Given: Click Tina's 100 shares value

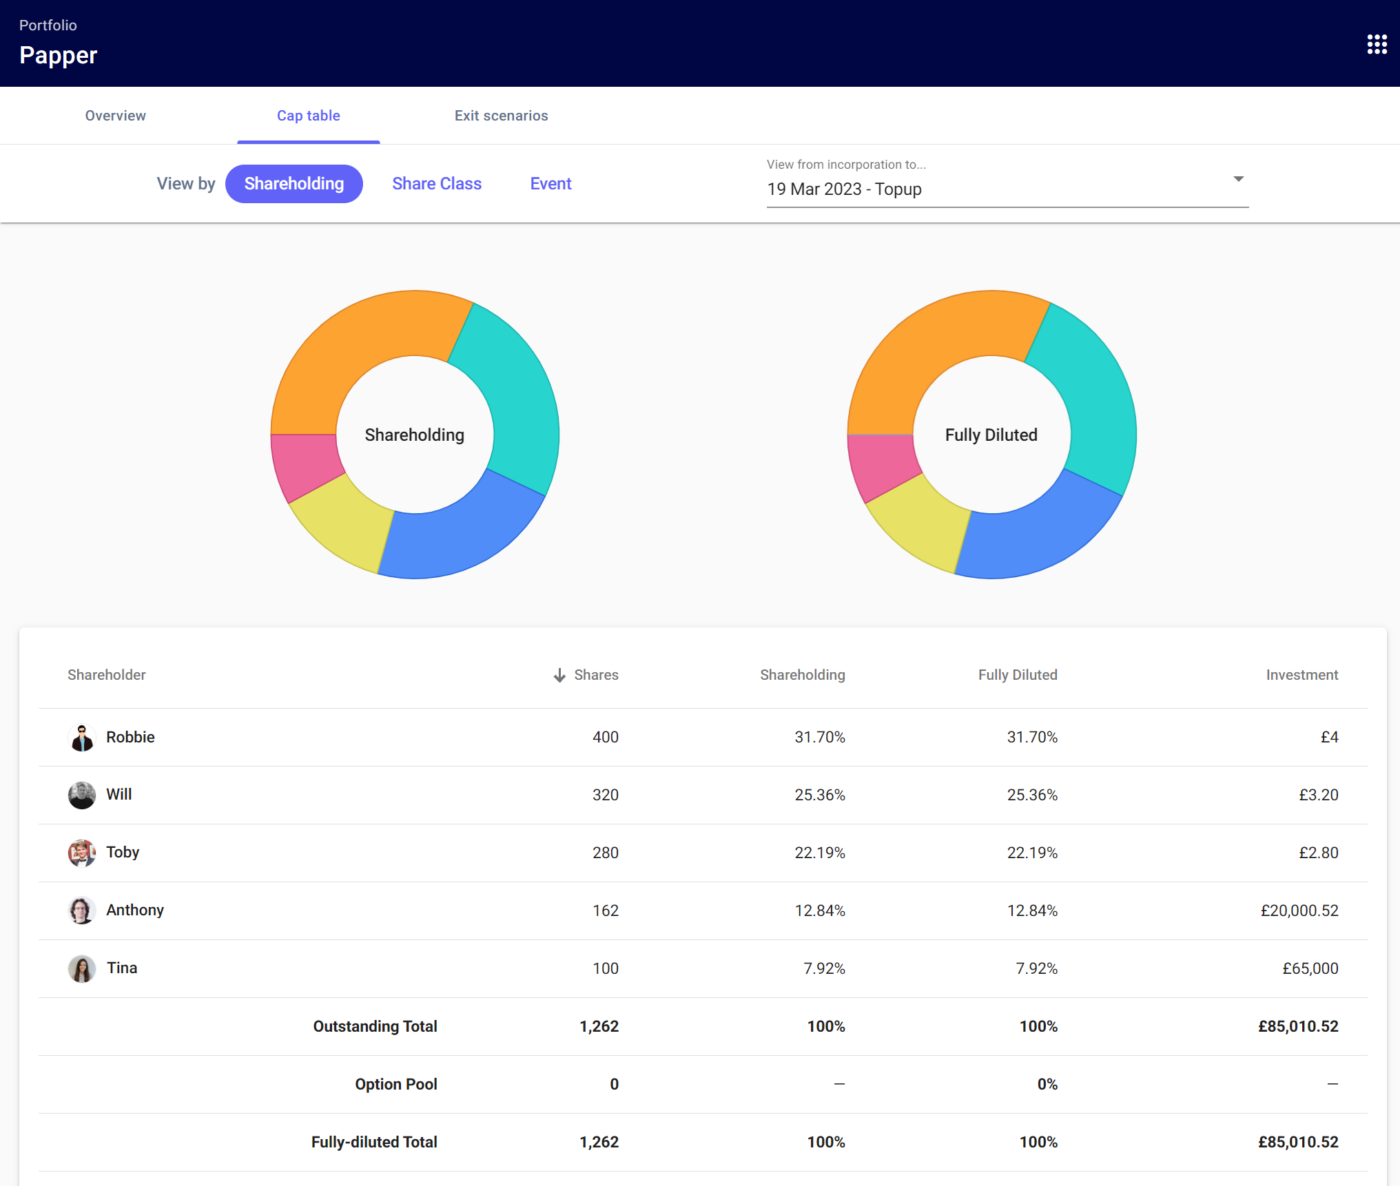Looking at the screenshot, I should [605, 969].
